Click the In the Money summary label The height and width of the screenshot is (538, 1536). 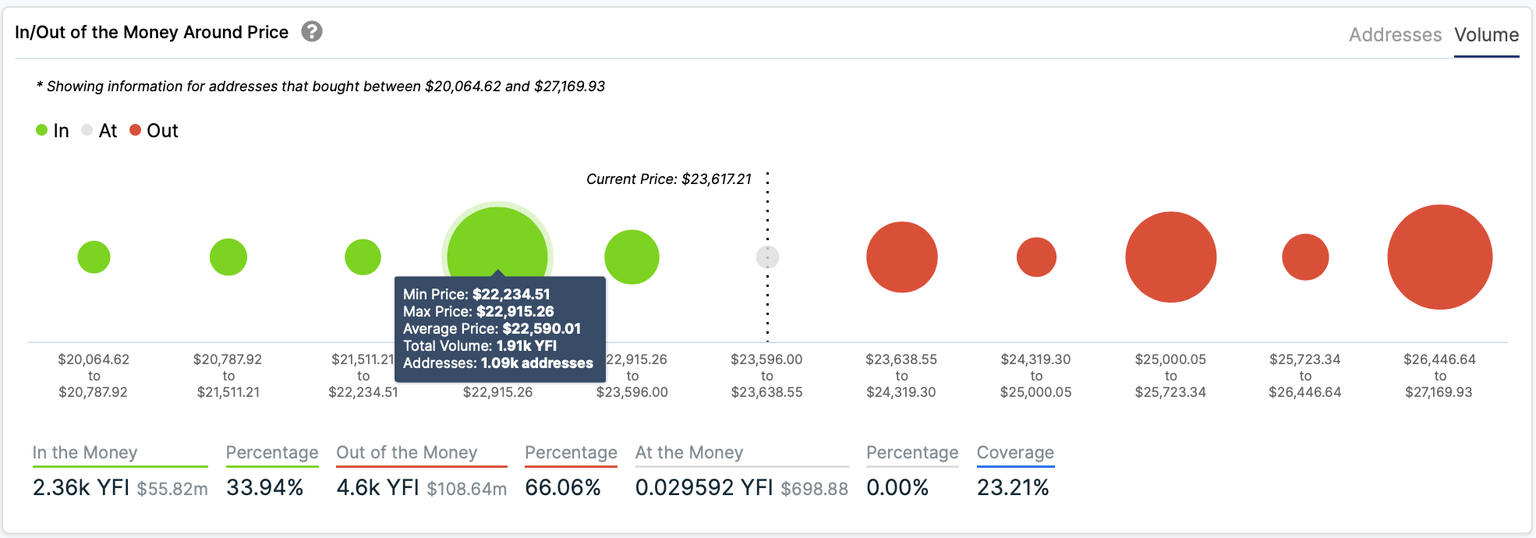point(85,453)
